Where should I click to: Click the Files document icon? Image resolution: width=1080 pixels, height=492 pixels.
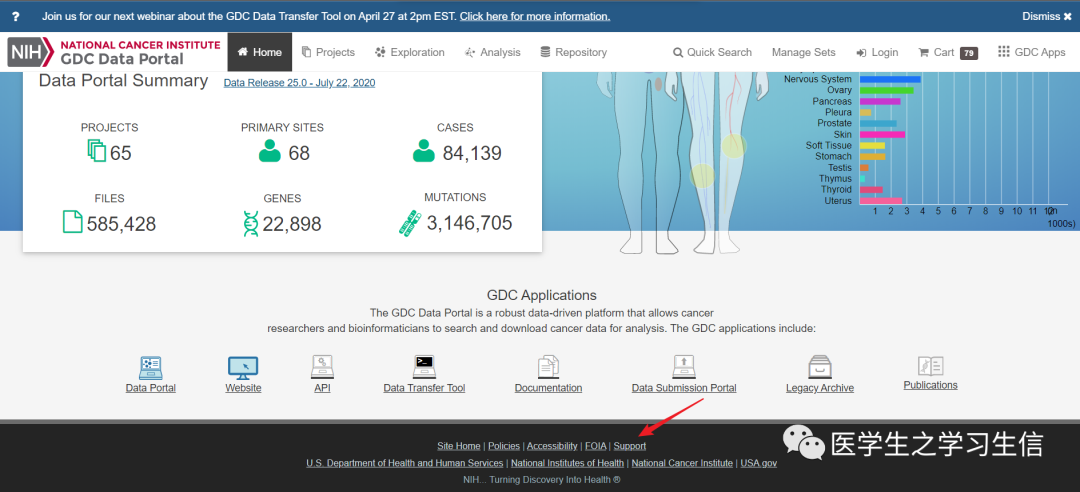(72, 222)
